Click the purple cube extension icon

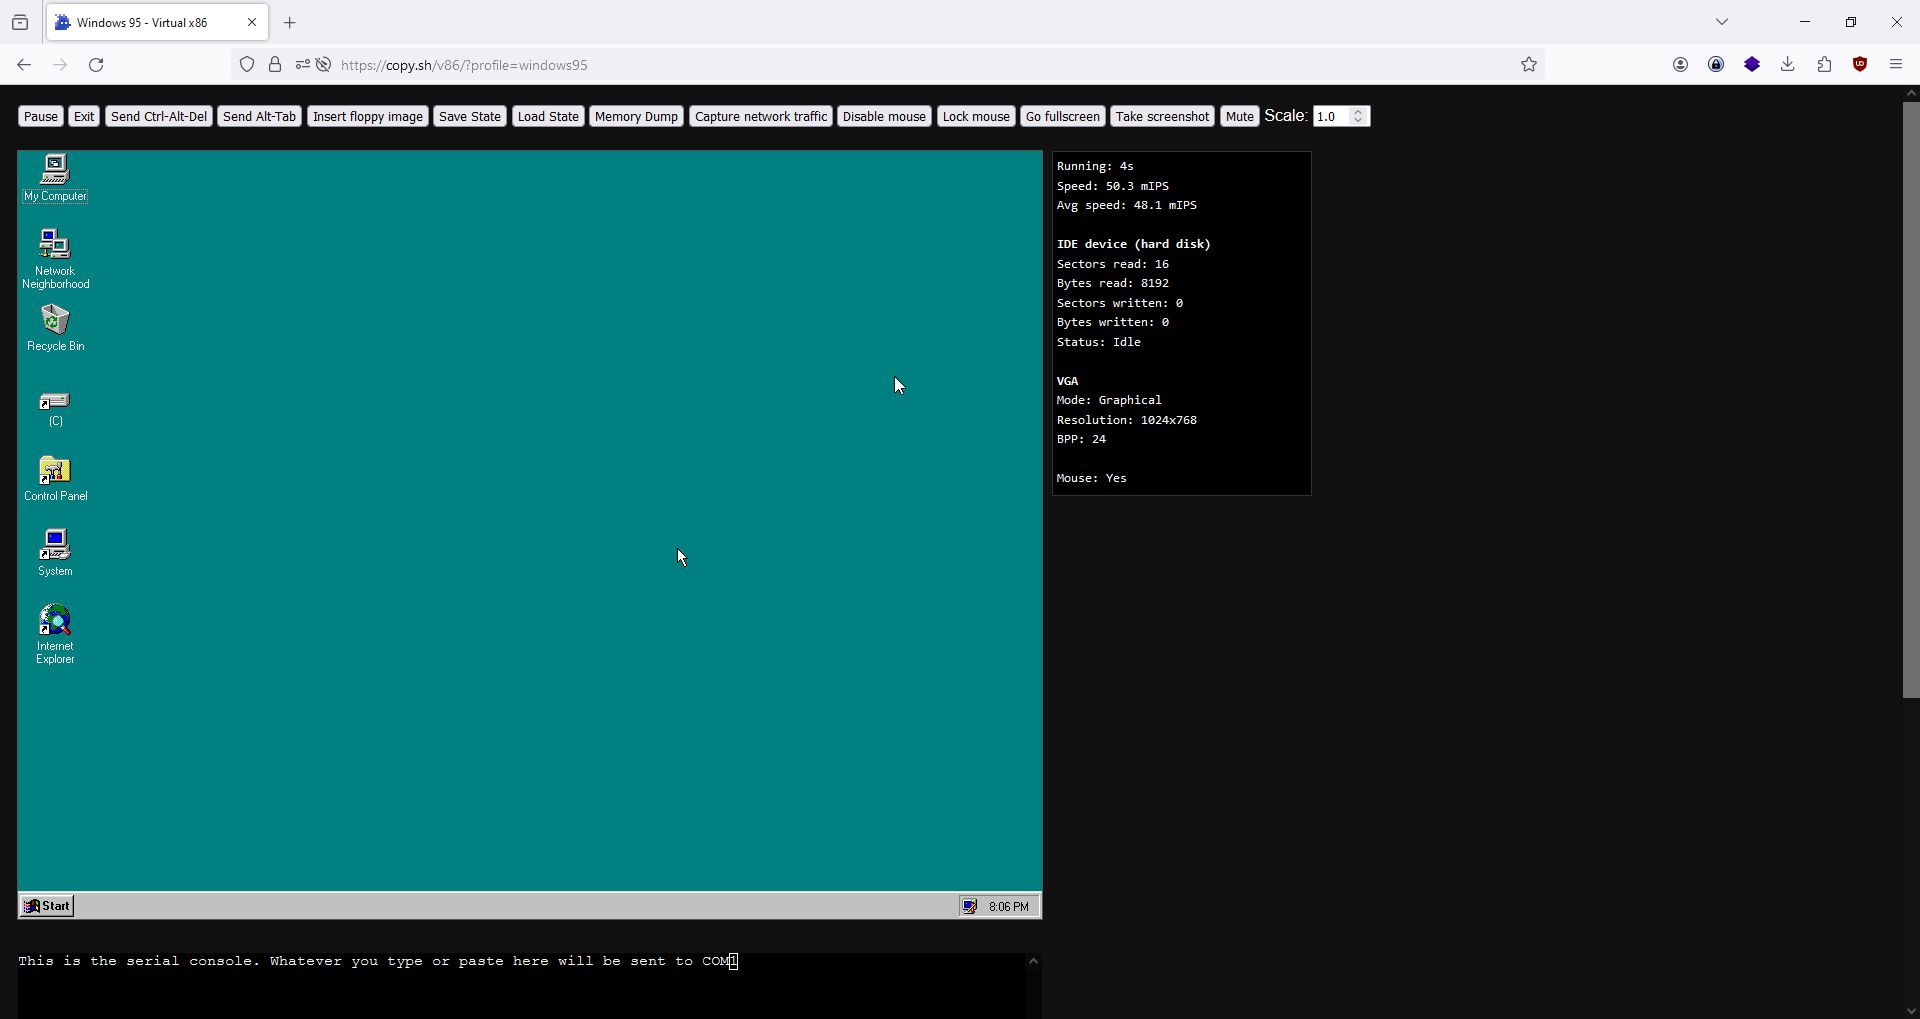coord(1752,65)
